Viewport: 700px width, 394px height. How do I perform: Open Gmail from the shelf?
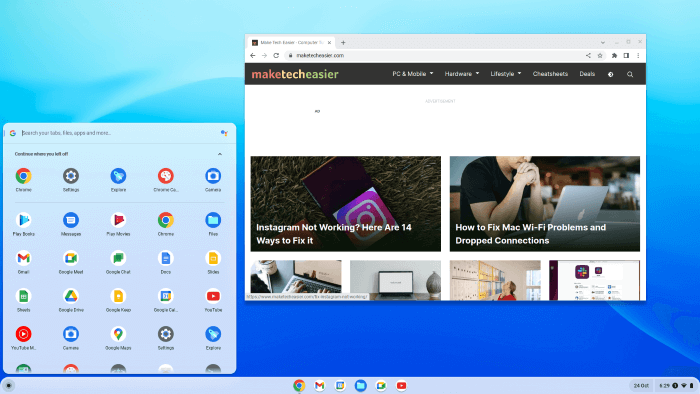point(320,386)
